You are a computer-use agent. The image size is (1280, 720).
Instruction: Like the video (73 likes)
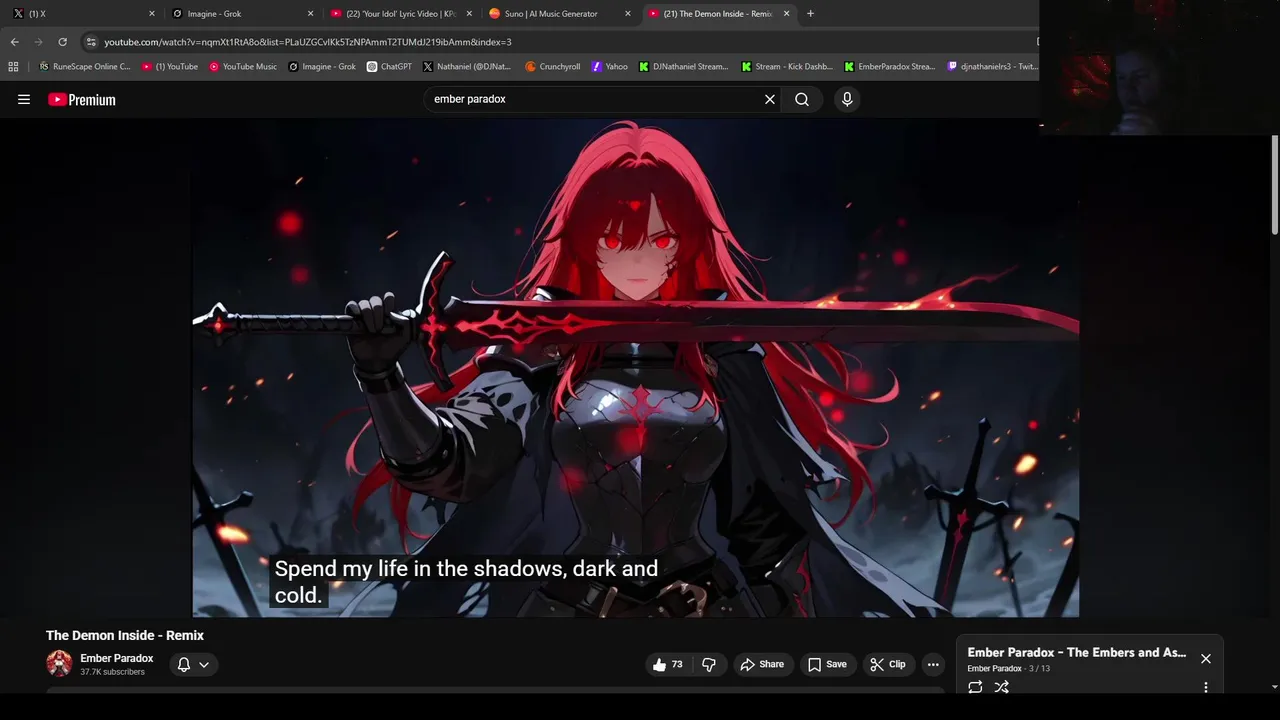pos(668,664)
